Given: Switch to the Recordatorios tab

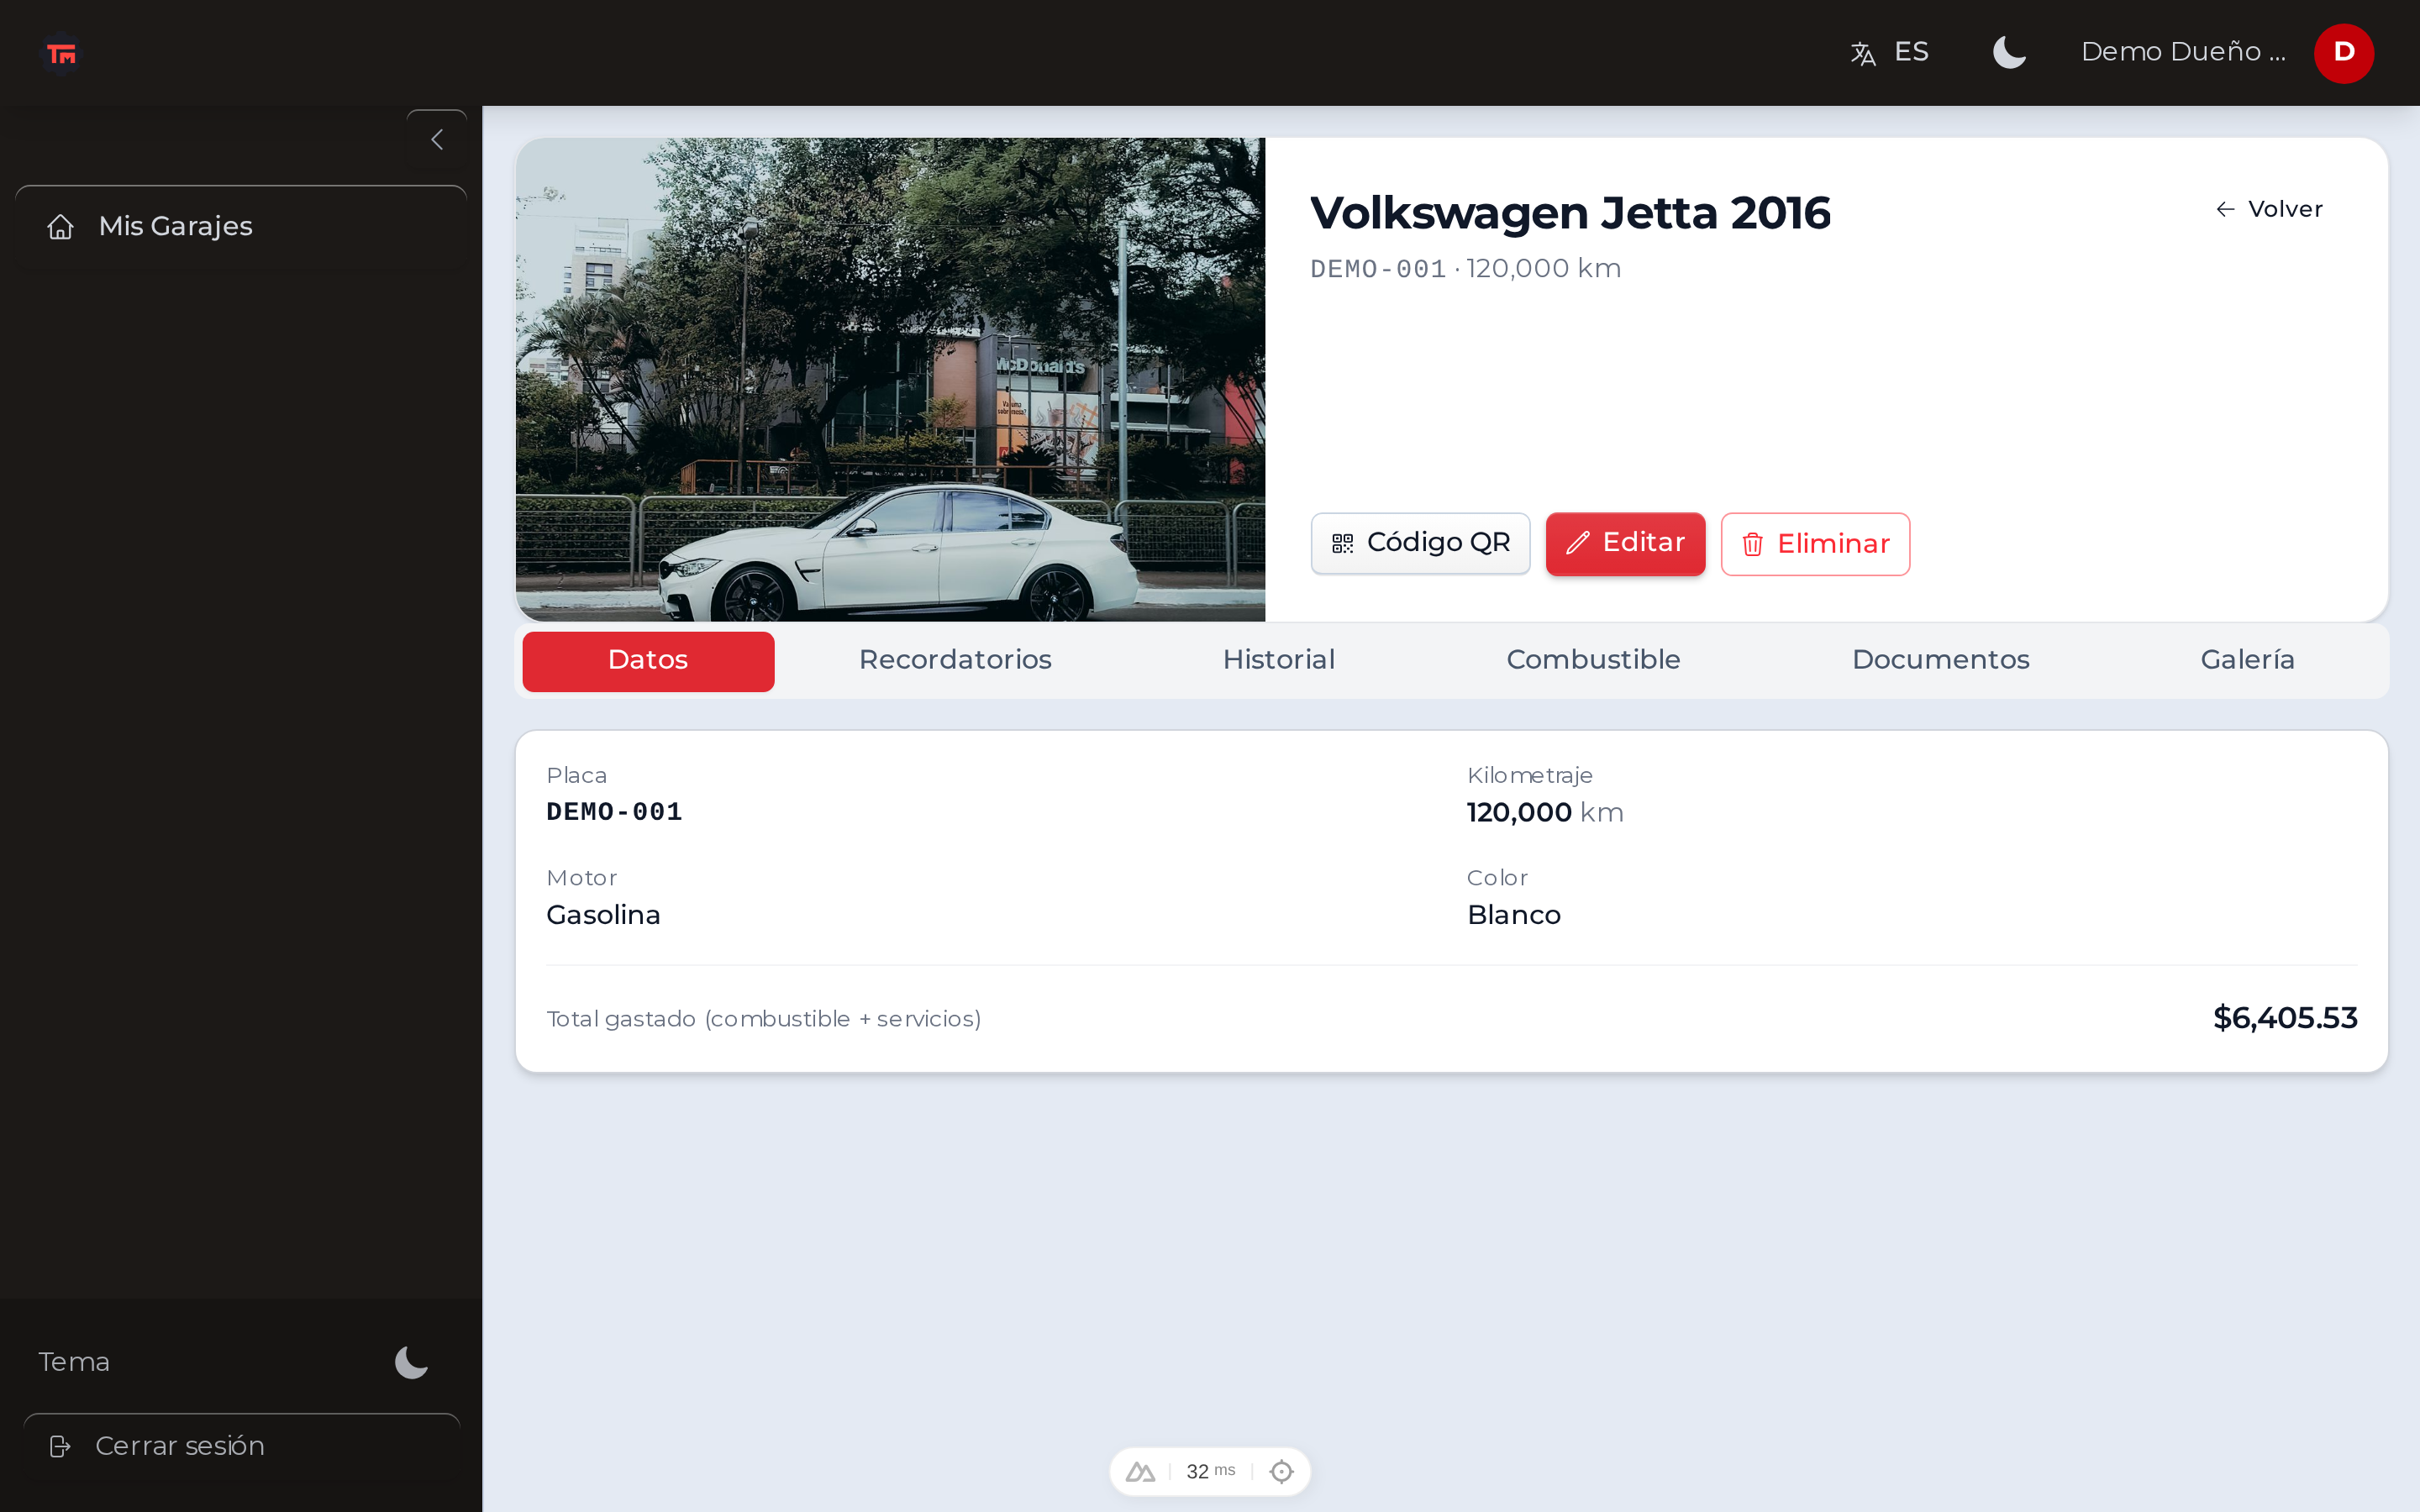Looking at the screenshot, I should tap(955, 660).
